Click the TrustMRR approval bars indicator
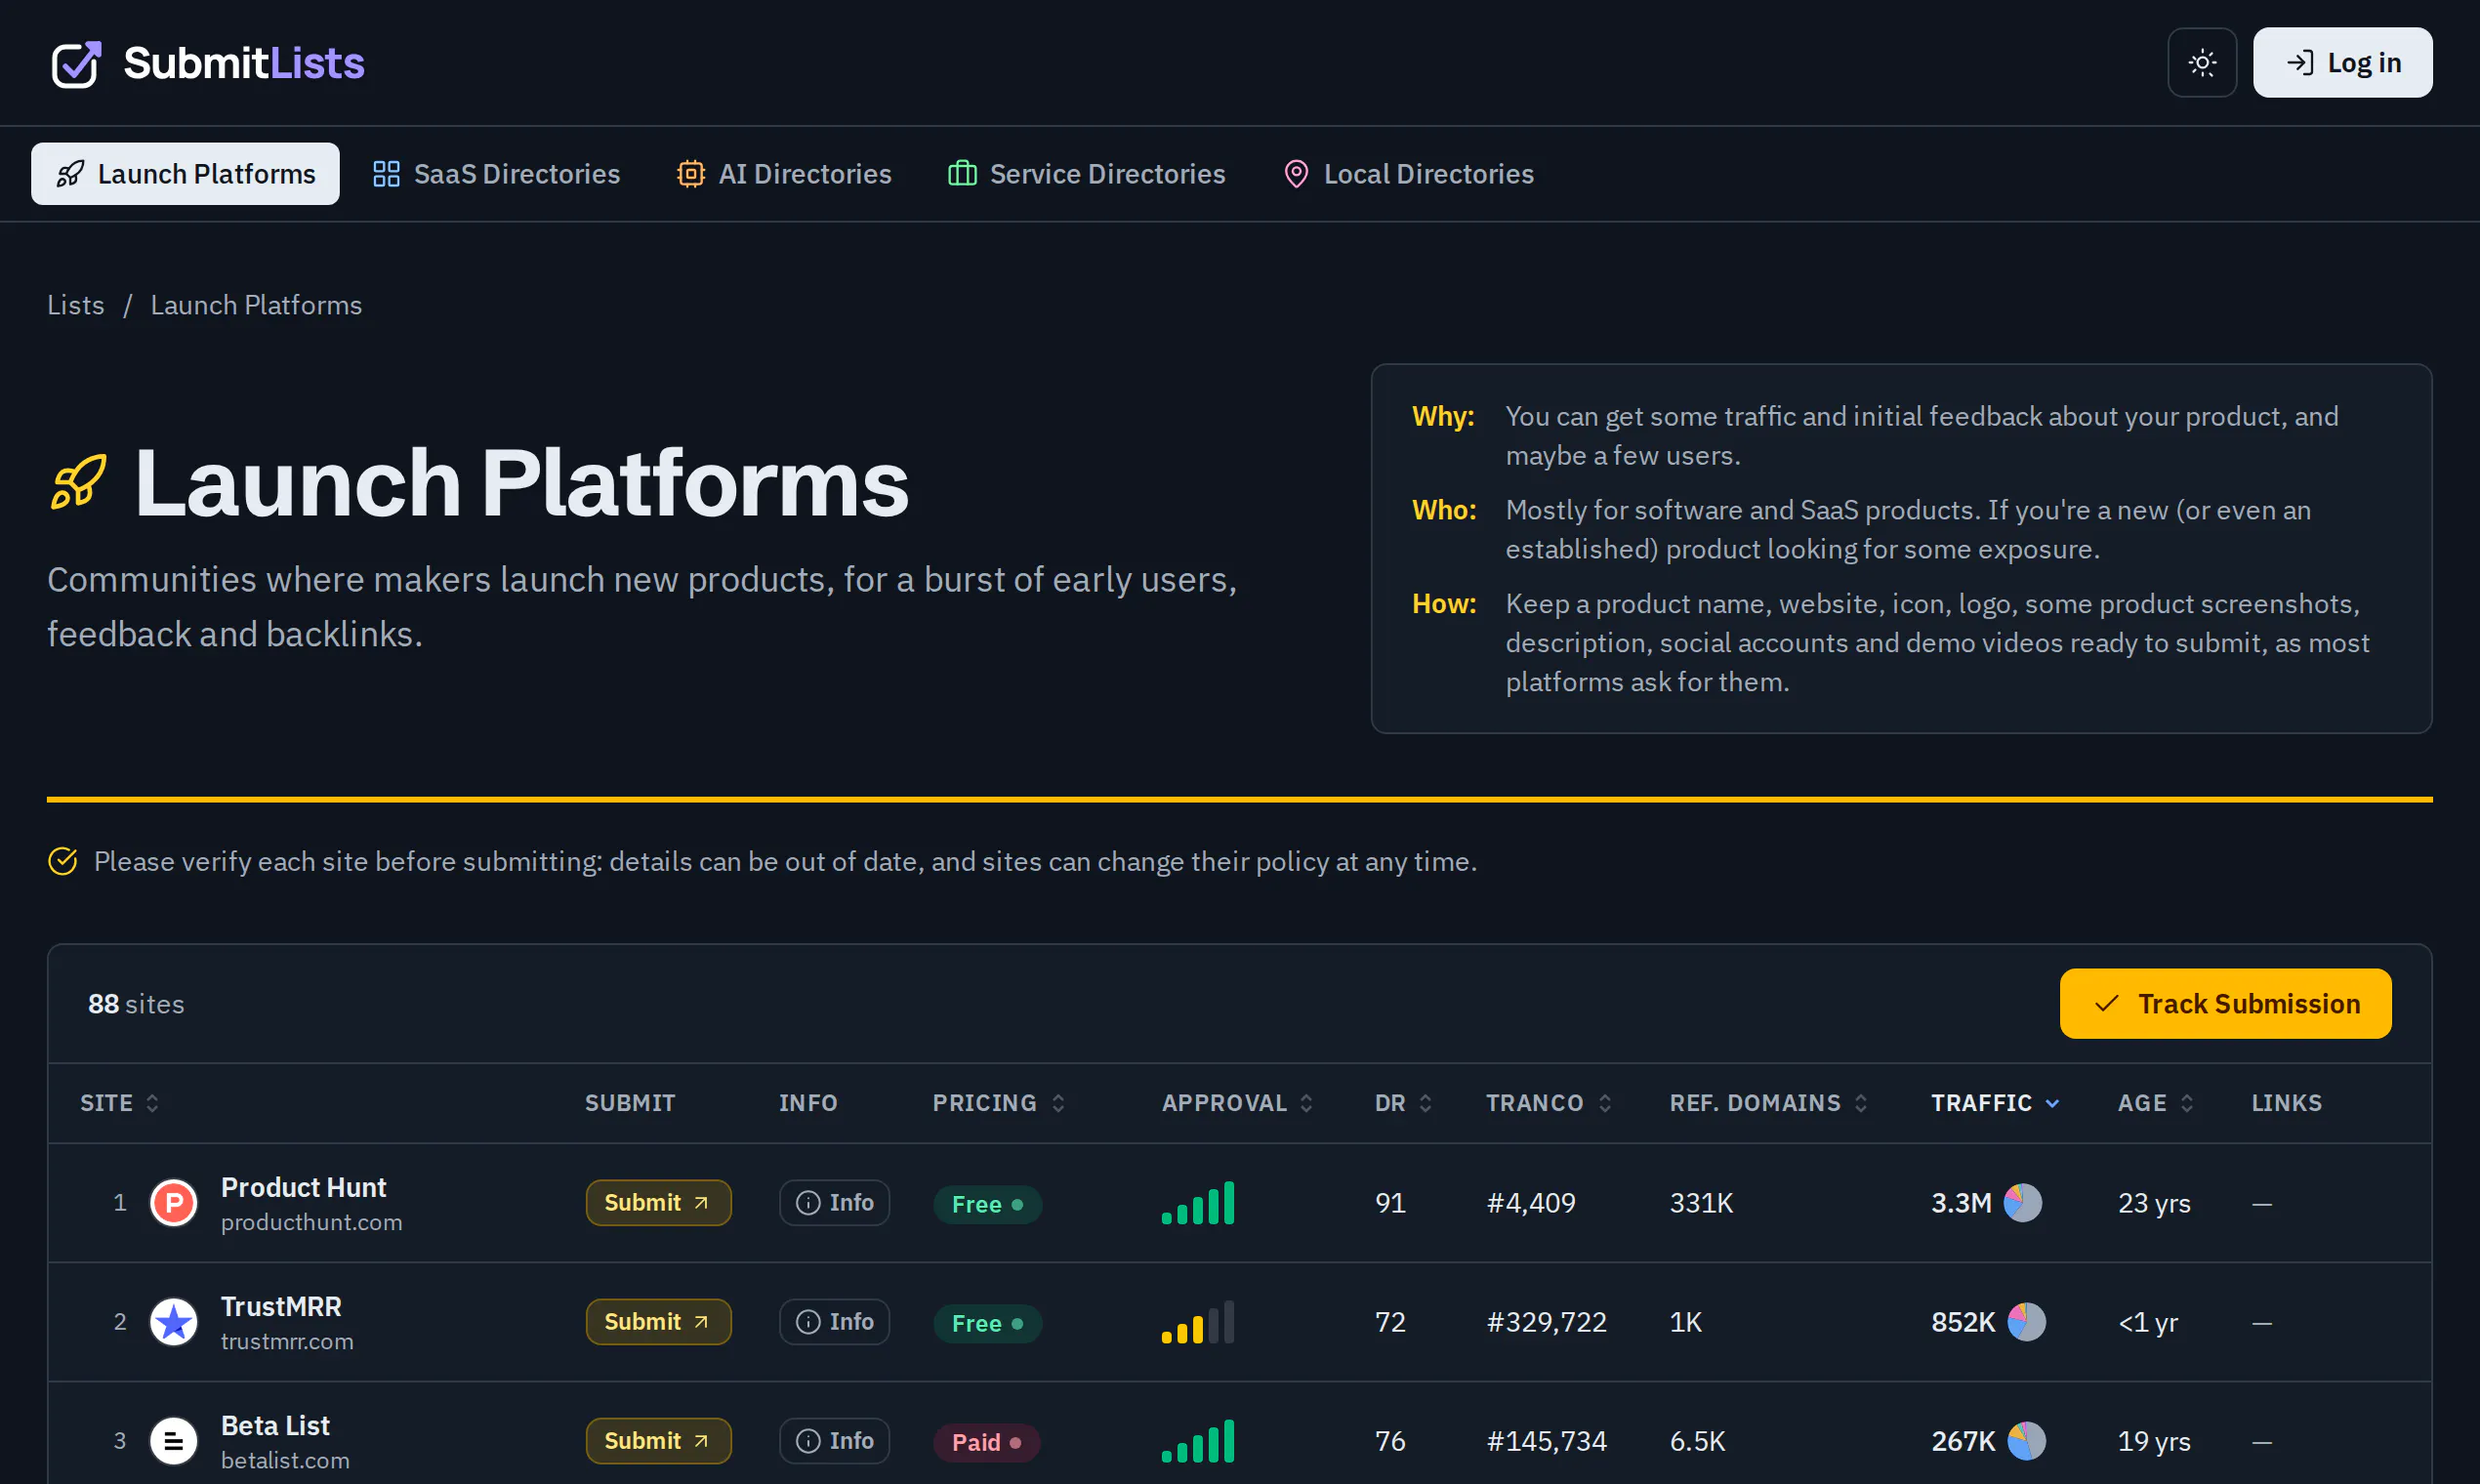2480x1484 pixels. (x=1197, y=1321)
